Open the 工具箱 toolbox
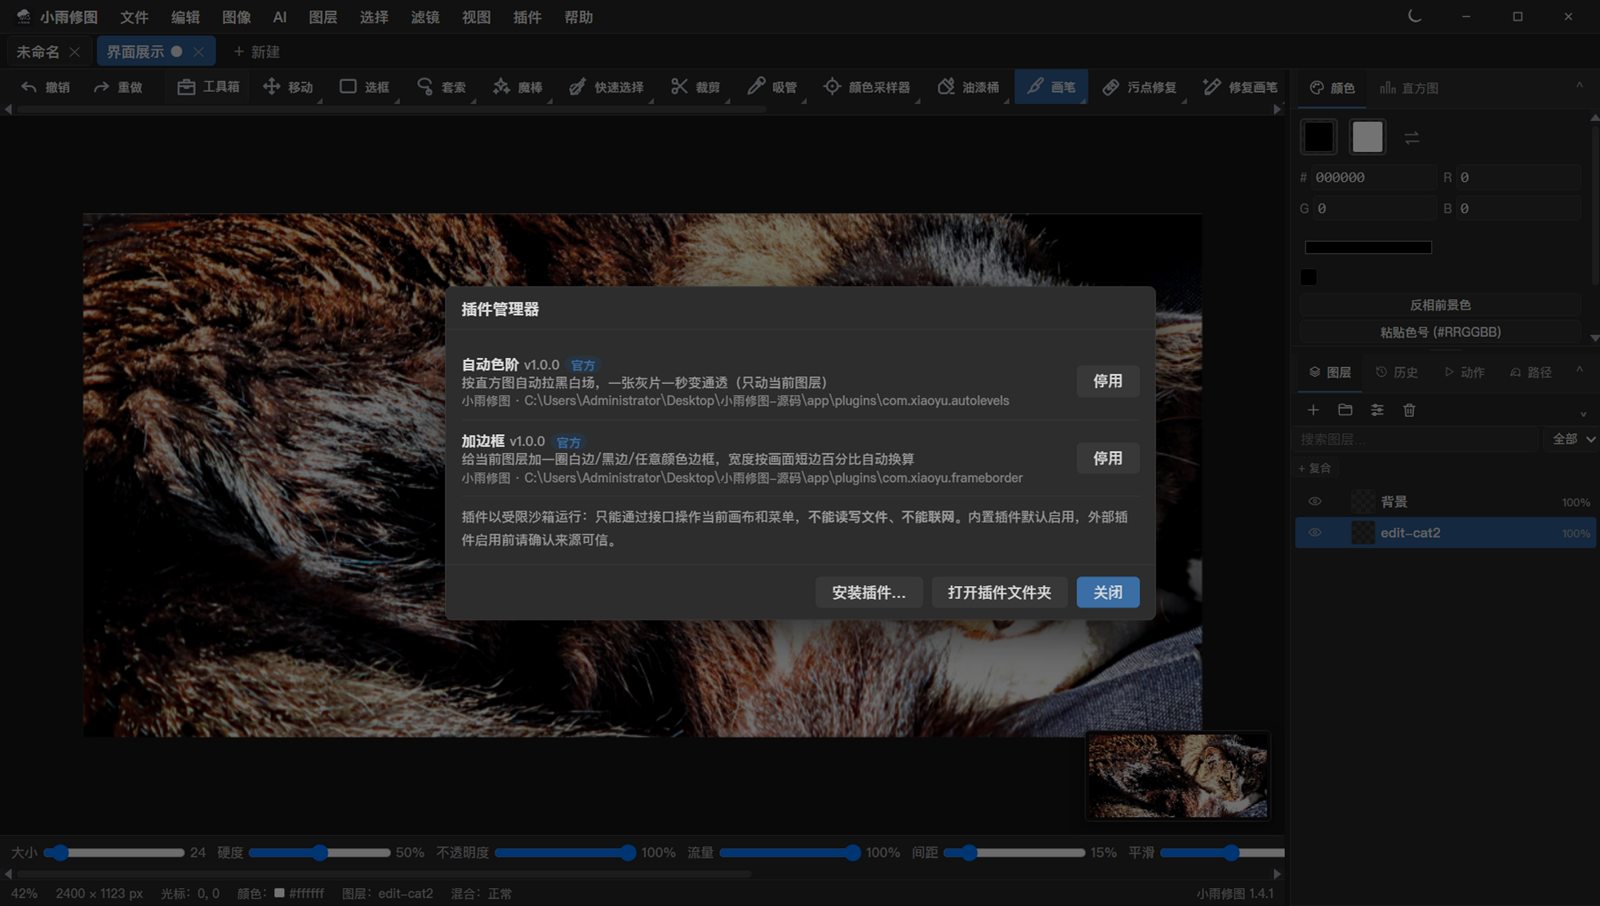 208,87
